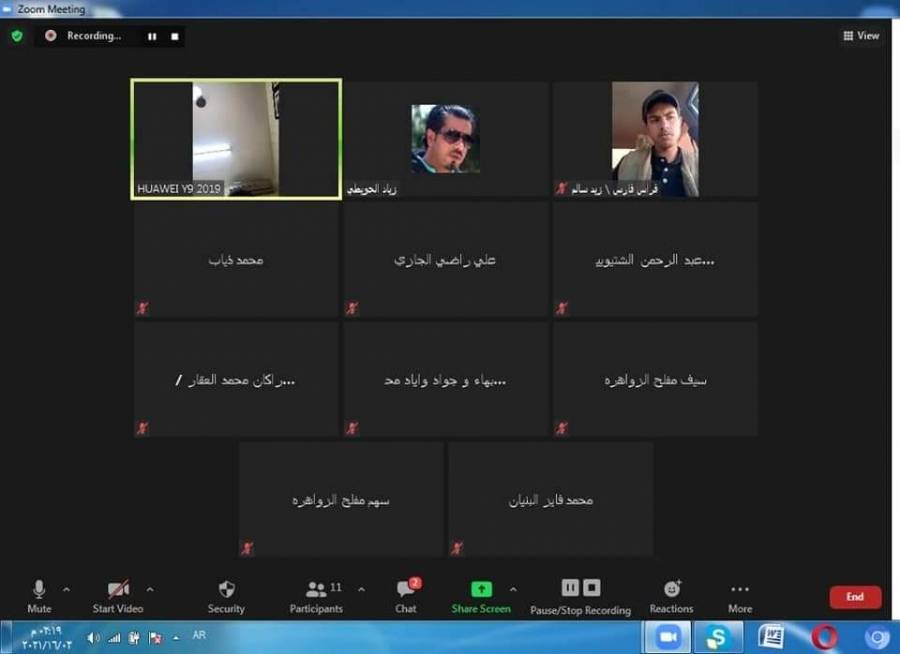Screen dimensions: 900x654
Task: Open Chat with the unread badge
Action: [405, 588]
